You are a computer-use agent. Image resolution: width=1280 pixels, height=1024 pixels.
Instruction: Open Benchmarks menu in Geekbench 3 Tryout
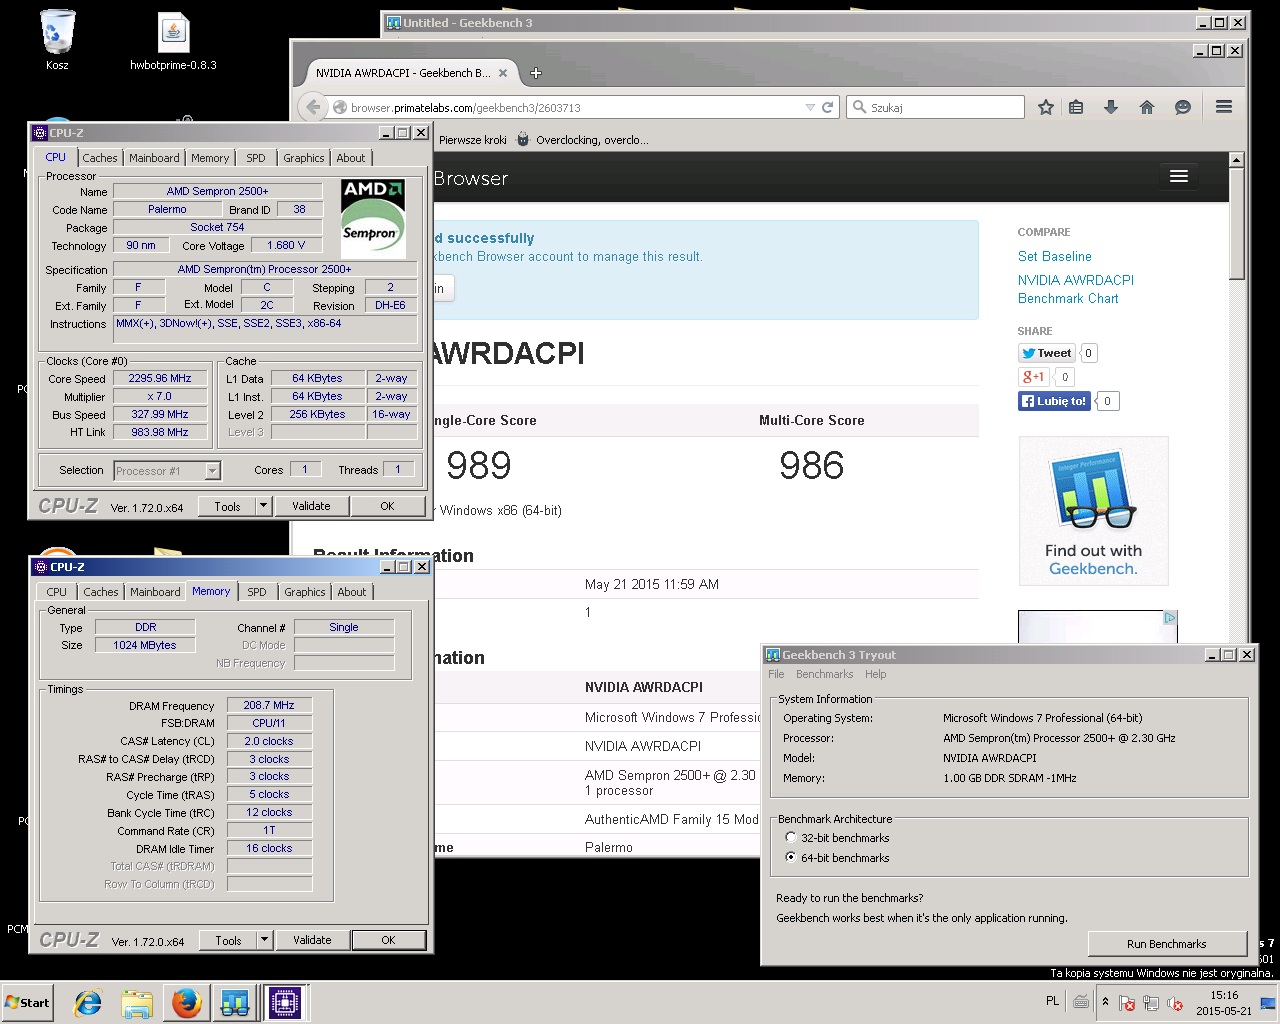[825, 675]
